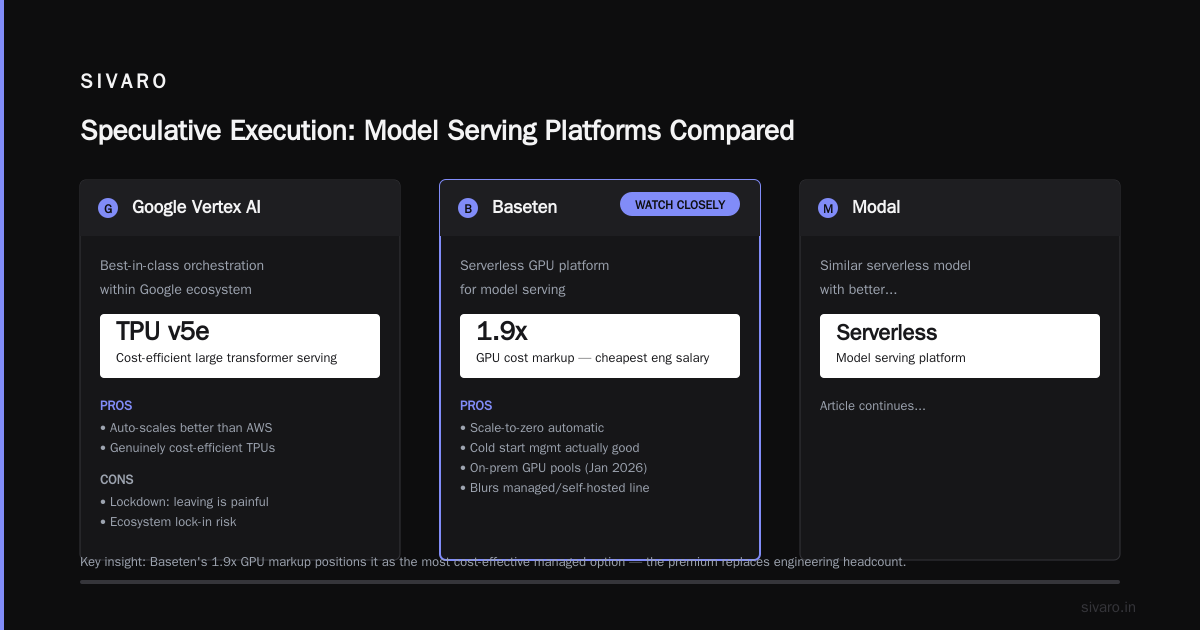Click 'Auto-scales better than AWS' bullet

(186, 428)
